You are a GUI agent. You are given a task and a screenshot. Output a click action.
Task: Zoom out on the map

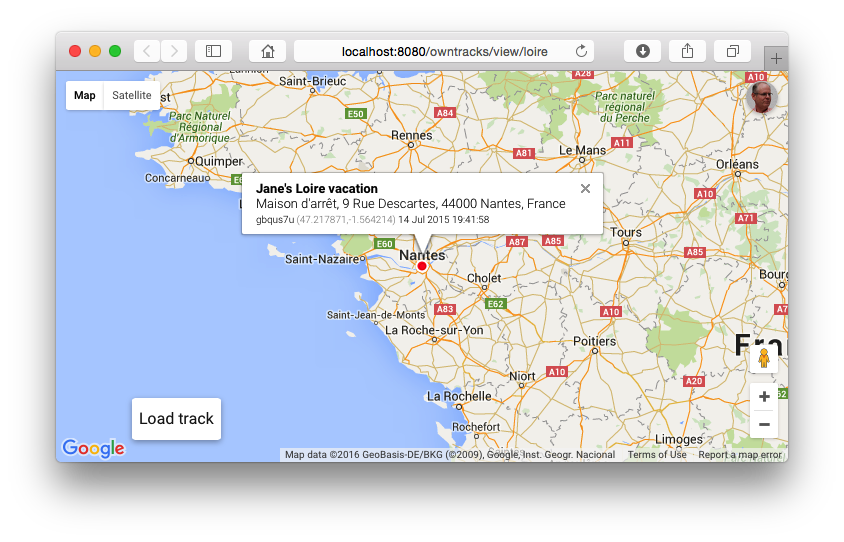pyautogui.click(x=764, y=424)
